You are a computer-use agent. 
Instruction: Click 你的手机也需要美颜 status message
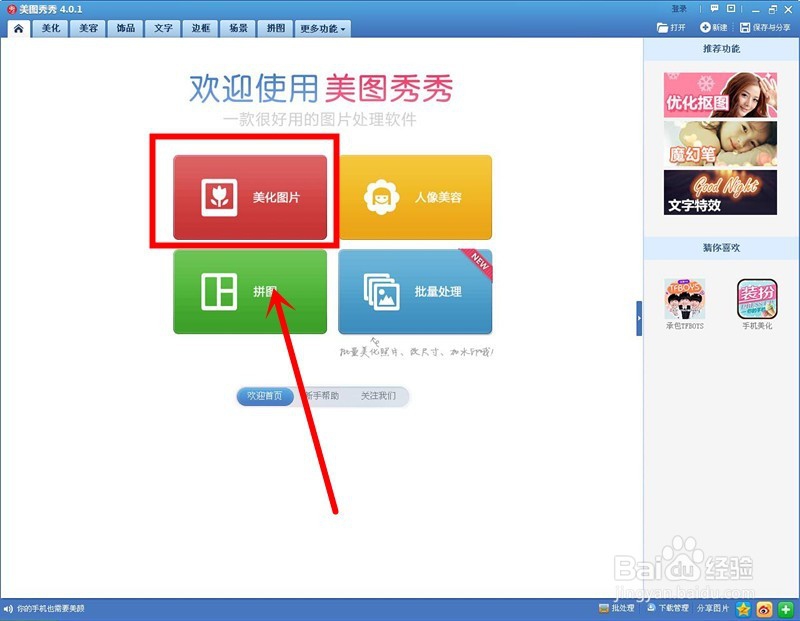point(51,609)
